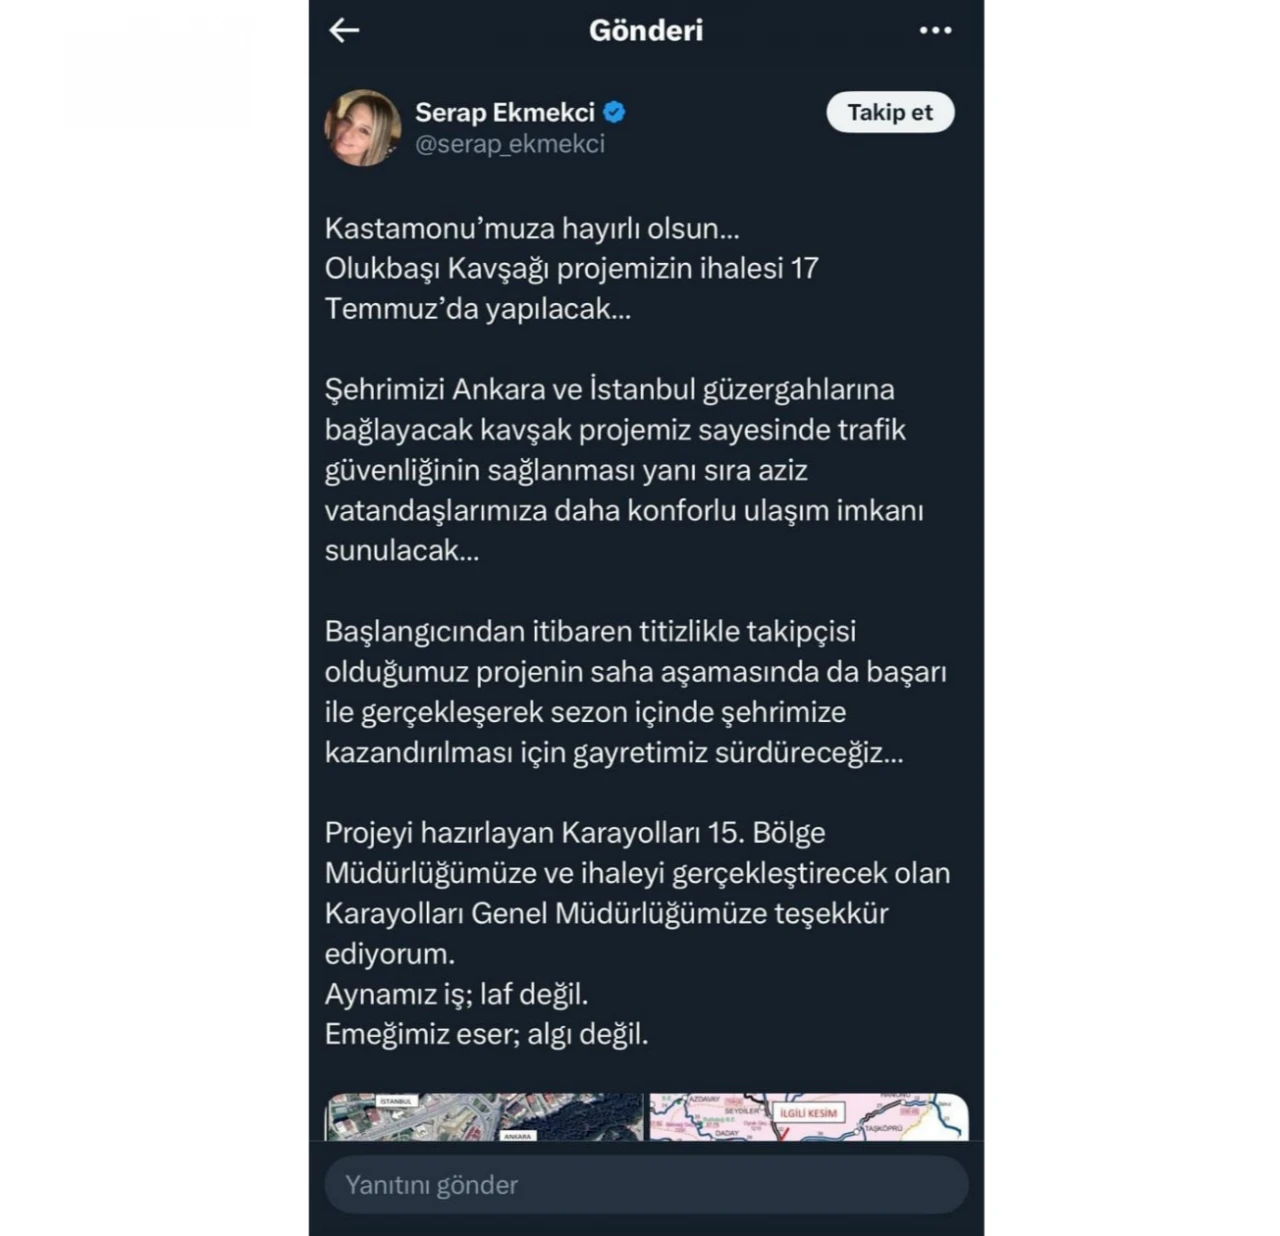Open the three-dot more options menu

(935, 31)
